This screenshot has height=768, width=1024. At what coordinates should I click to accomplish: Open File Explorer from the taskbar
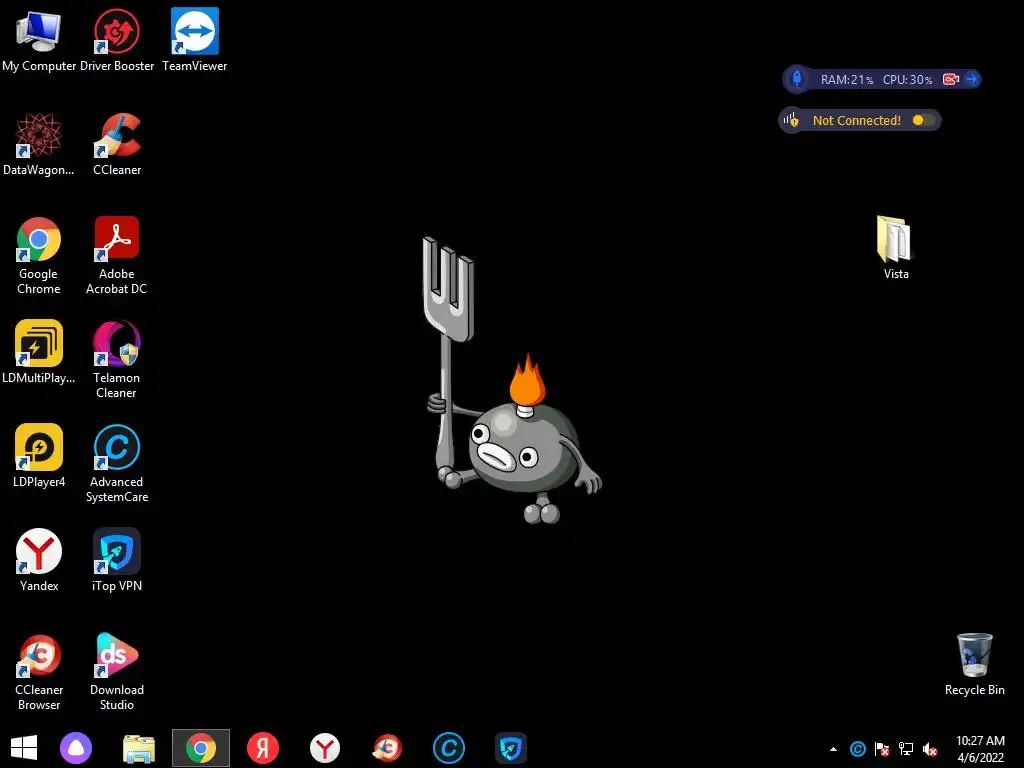pyautogui.click(x=139, y=748)
